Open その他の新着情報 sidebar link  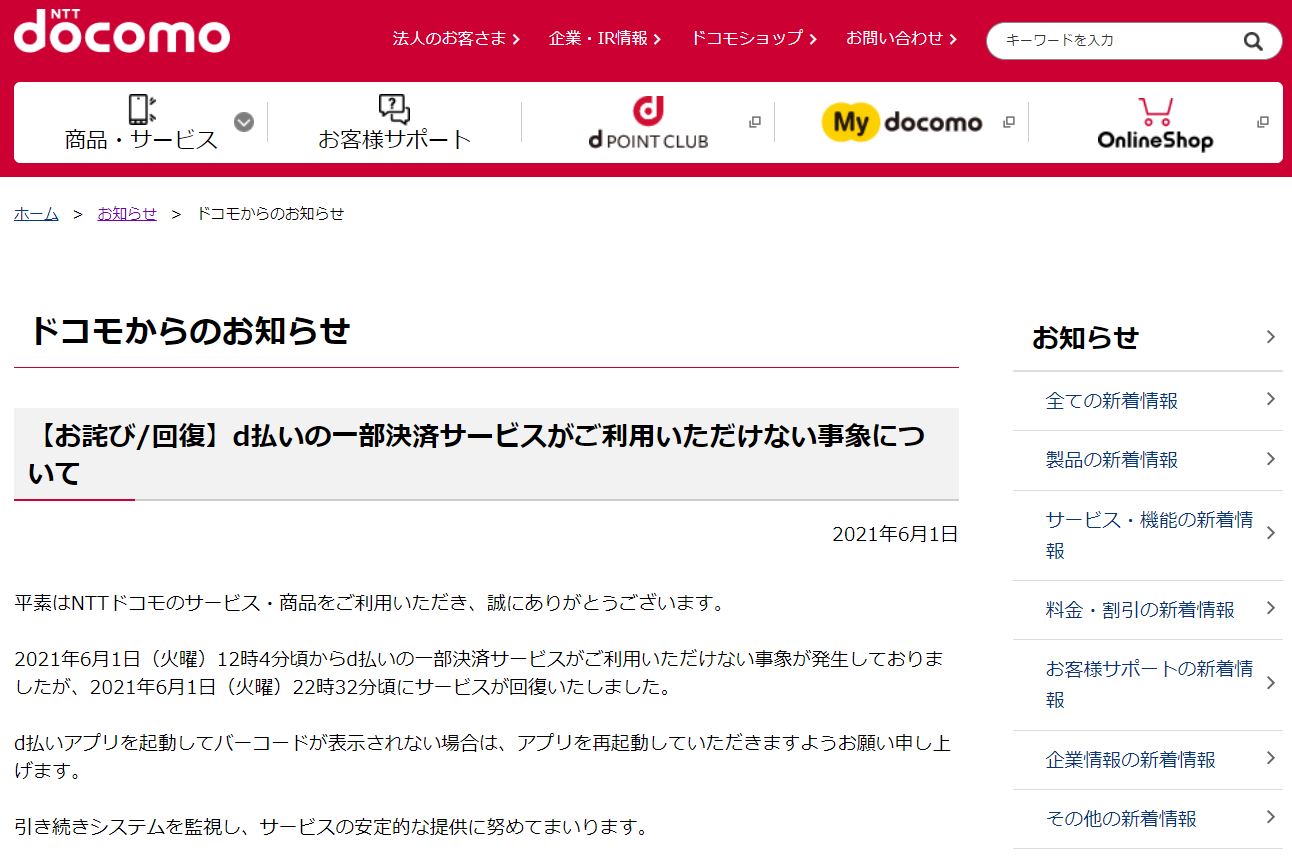point(1121,819)
